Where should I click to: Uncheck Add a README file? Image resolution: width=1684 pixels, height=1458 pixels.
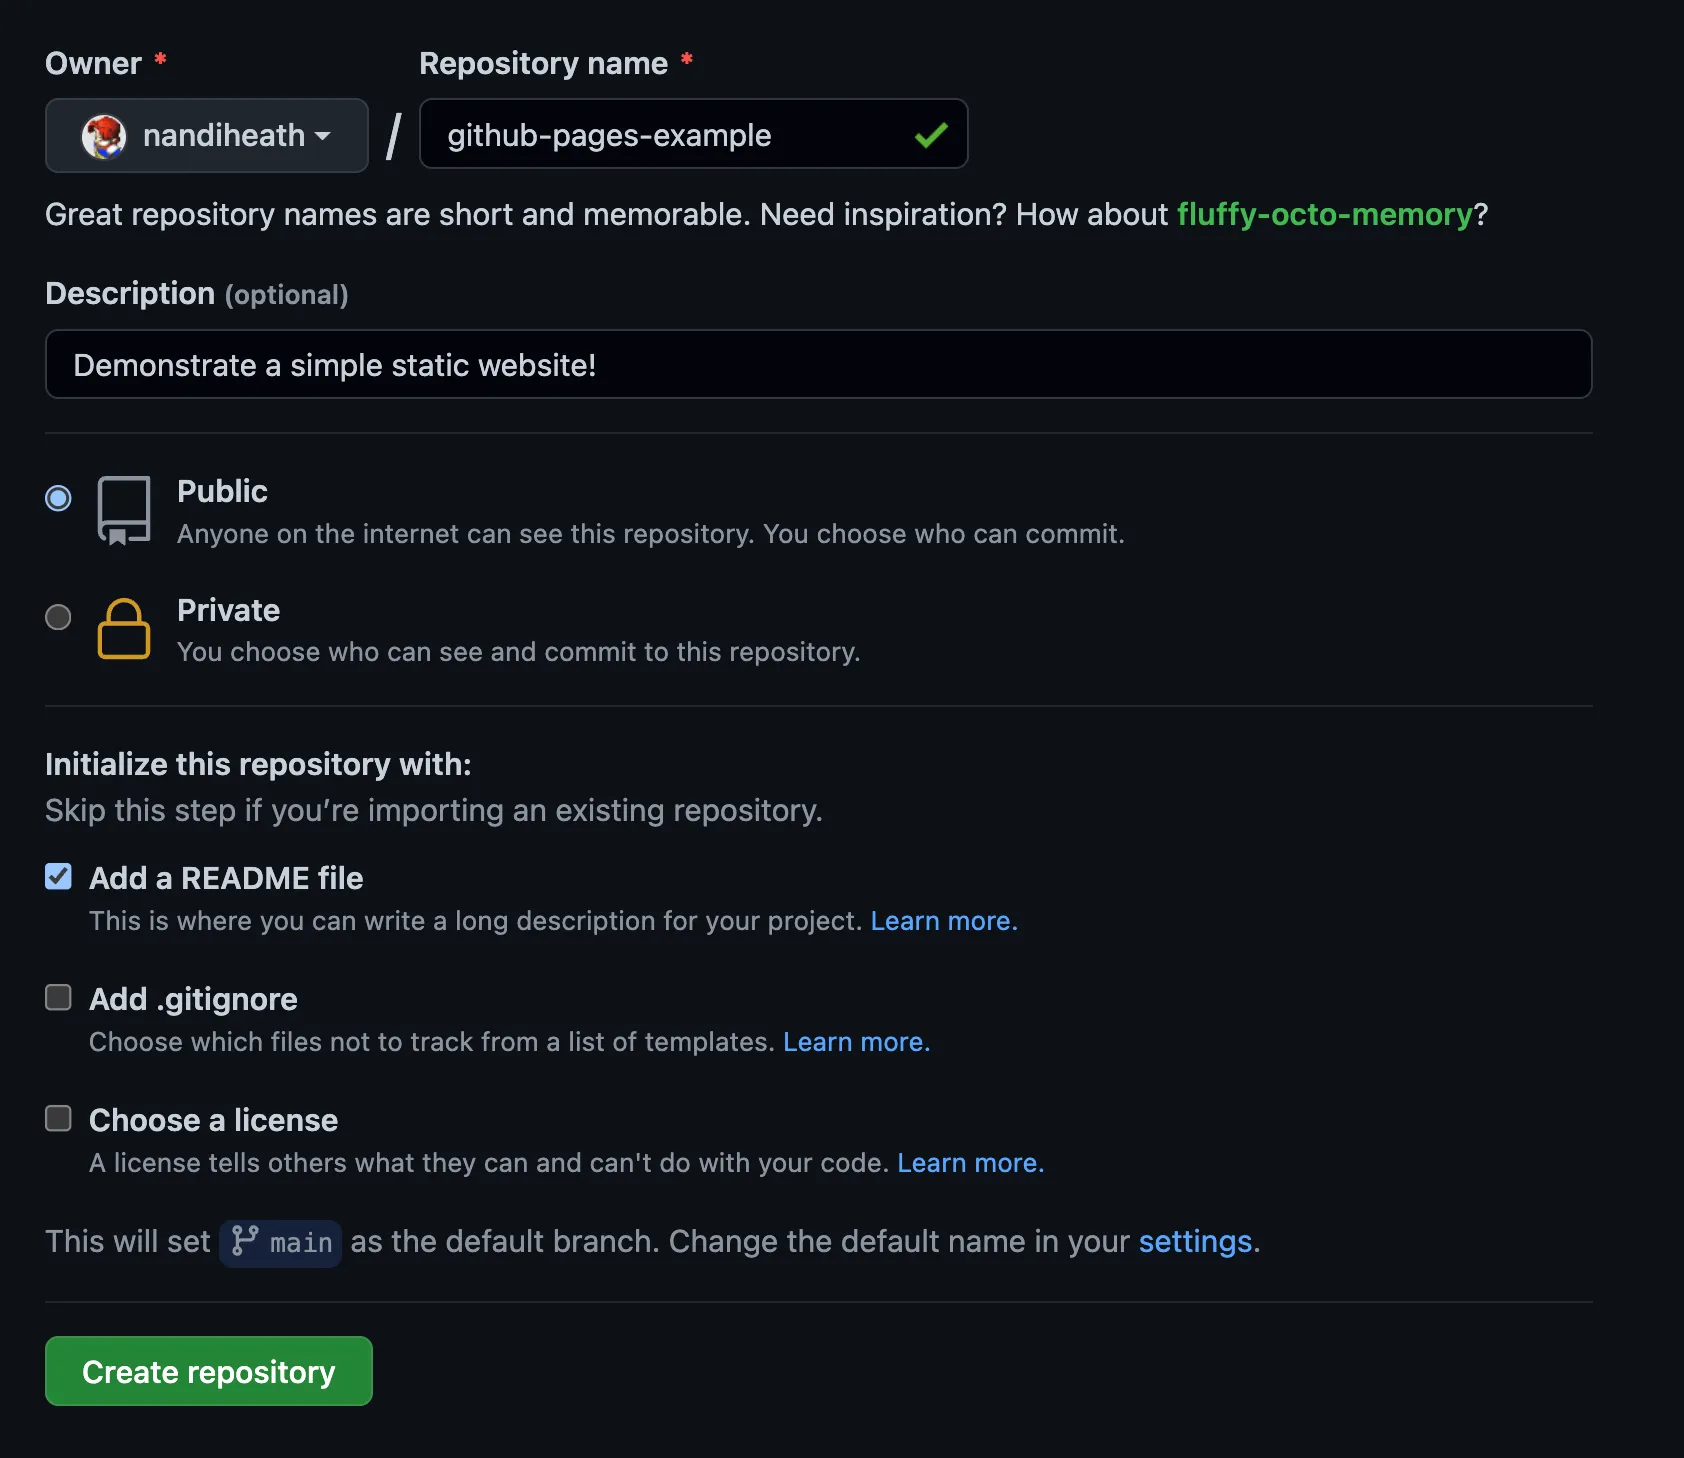coord(58,876)
